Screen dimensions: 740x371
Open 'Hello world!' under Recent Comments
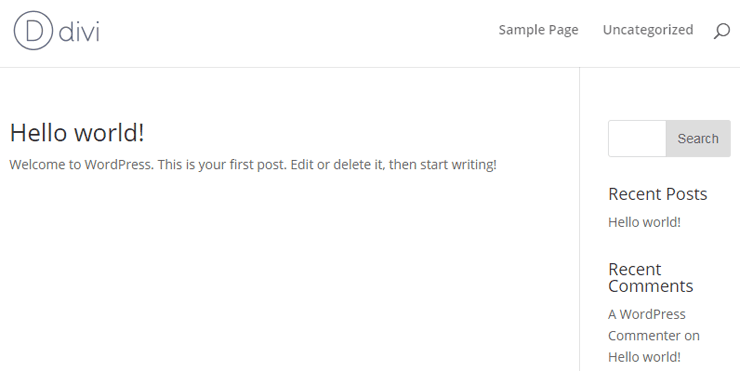(644, 357)
